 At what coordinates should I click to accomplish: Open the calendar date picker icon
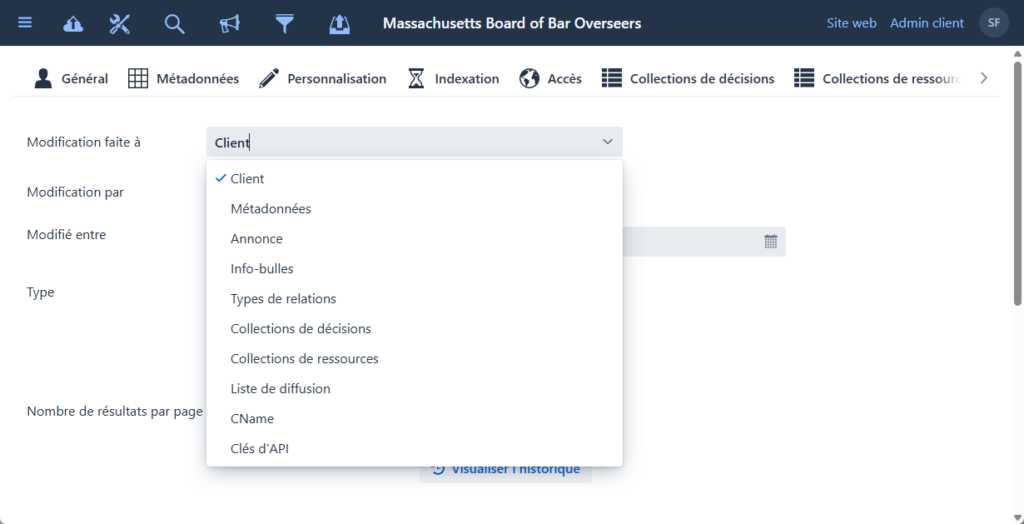[770, 241]
